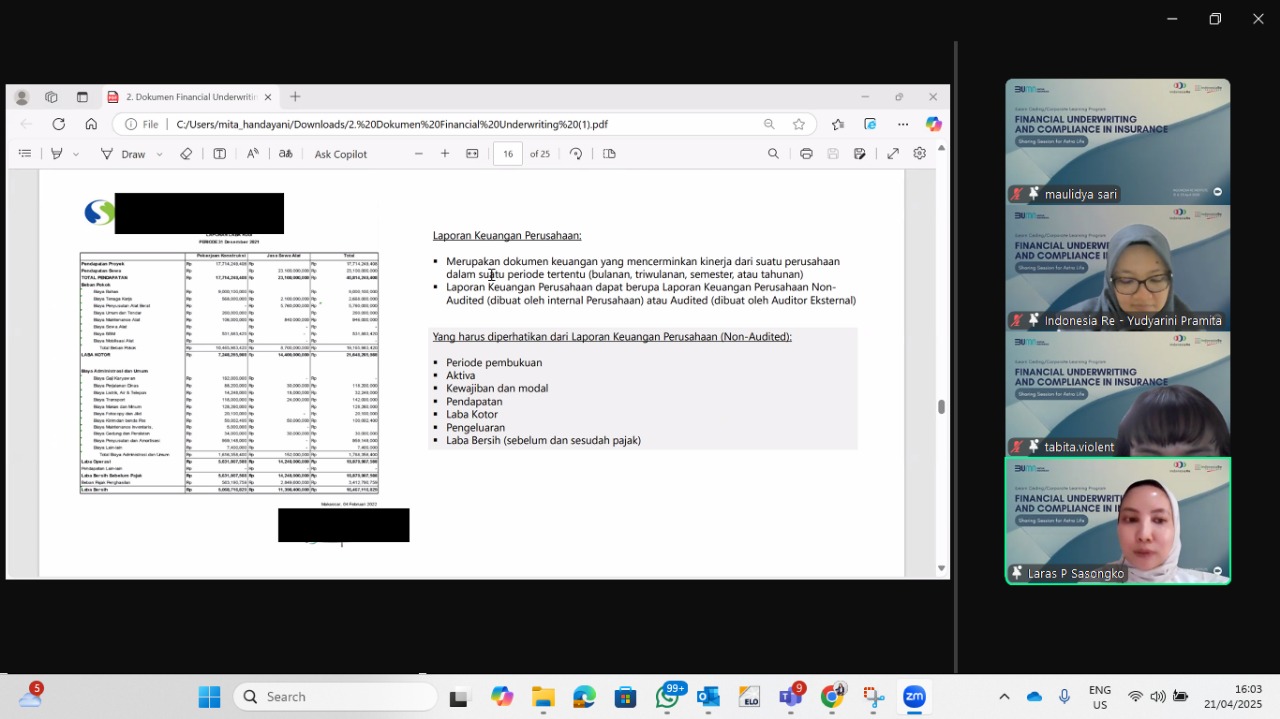Open the PDF table of contents icon

pyautogui.click(x=25, y=154)
